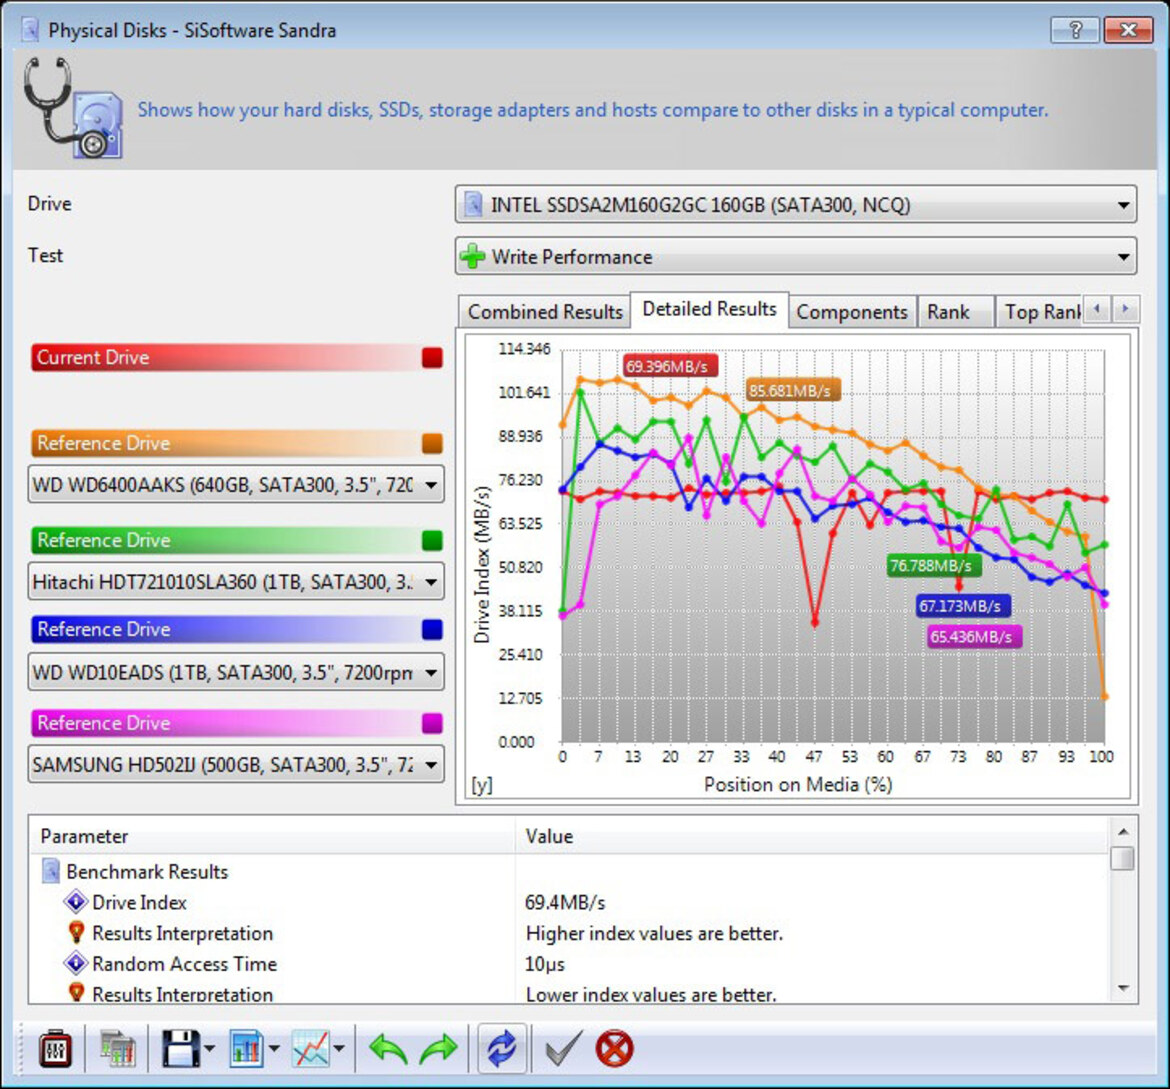
Task: Click the bar chart view icon
Action: (246, 1049)
